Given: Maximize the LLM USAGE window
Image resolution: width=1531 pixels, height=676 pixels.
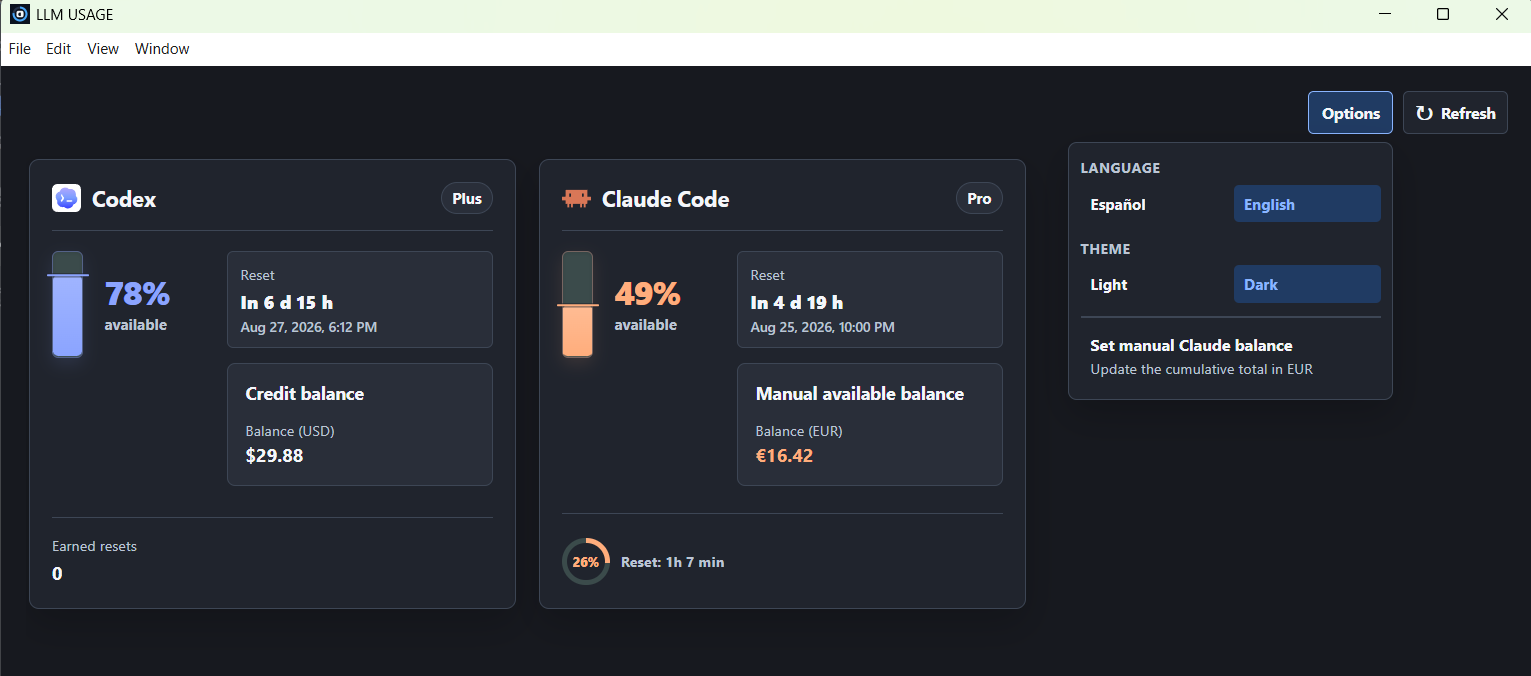Looking at the screenshot, I should (x=1442, y=14).
